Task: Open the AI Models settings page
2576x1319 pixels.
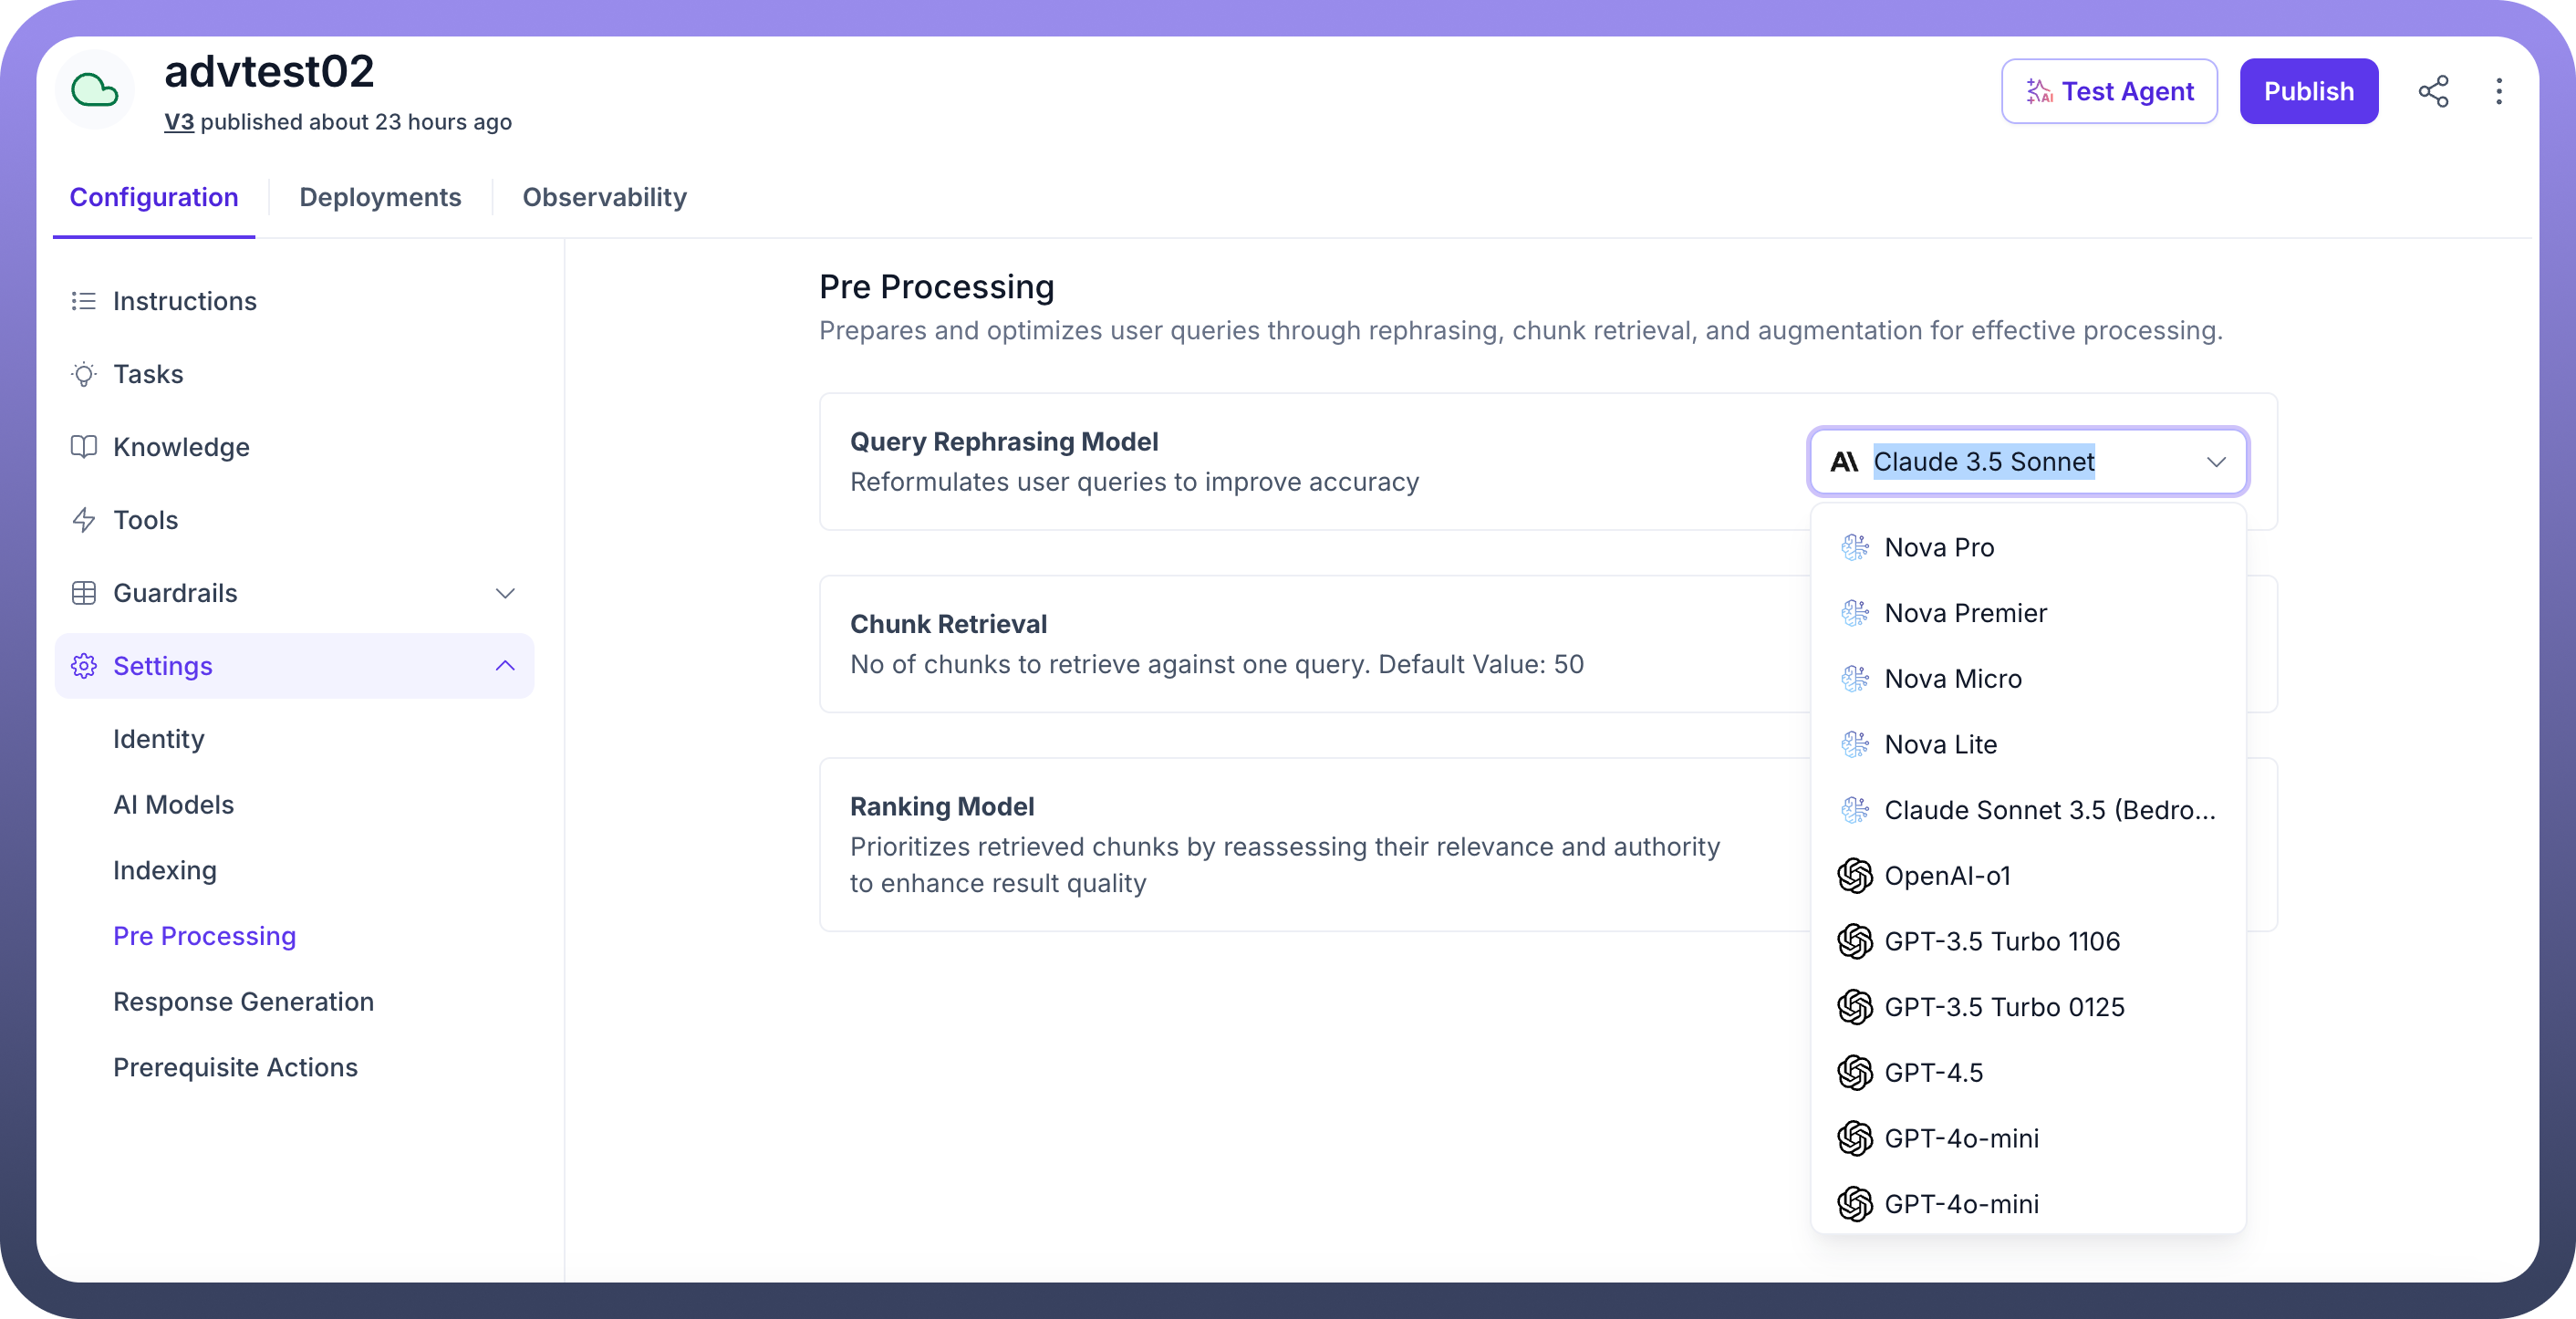Action: 173,805
